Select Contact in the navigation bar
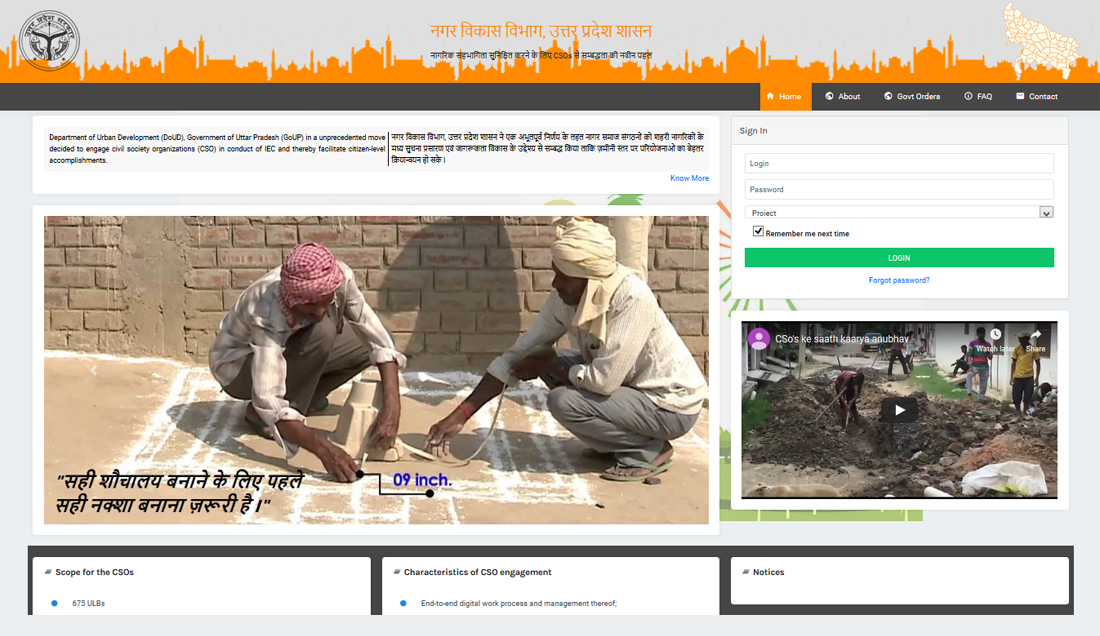 tap(1036, 97)
